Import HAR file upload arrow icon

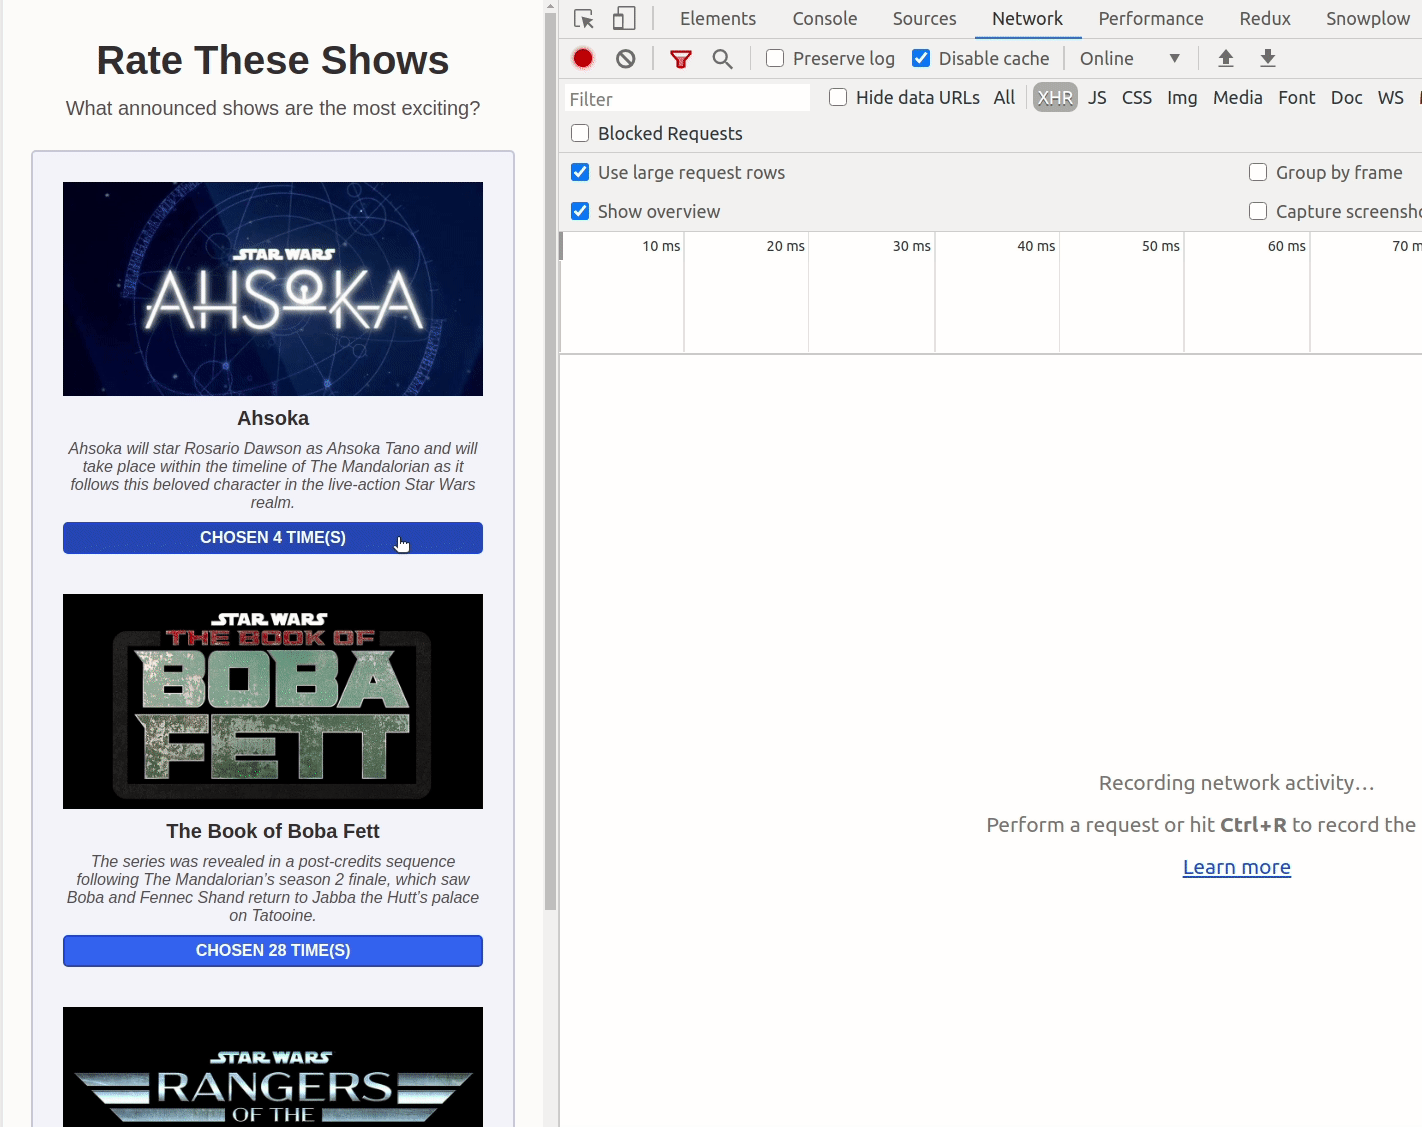click(1226, 59)
